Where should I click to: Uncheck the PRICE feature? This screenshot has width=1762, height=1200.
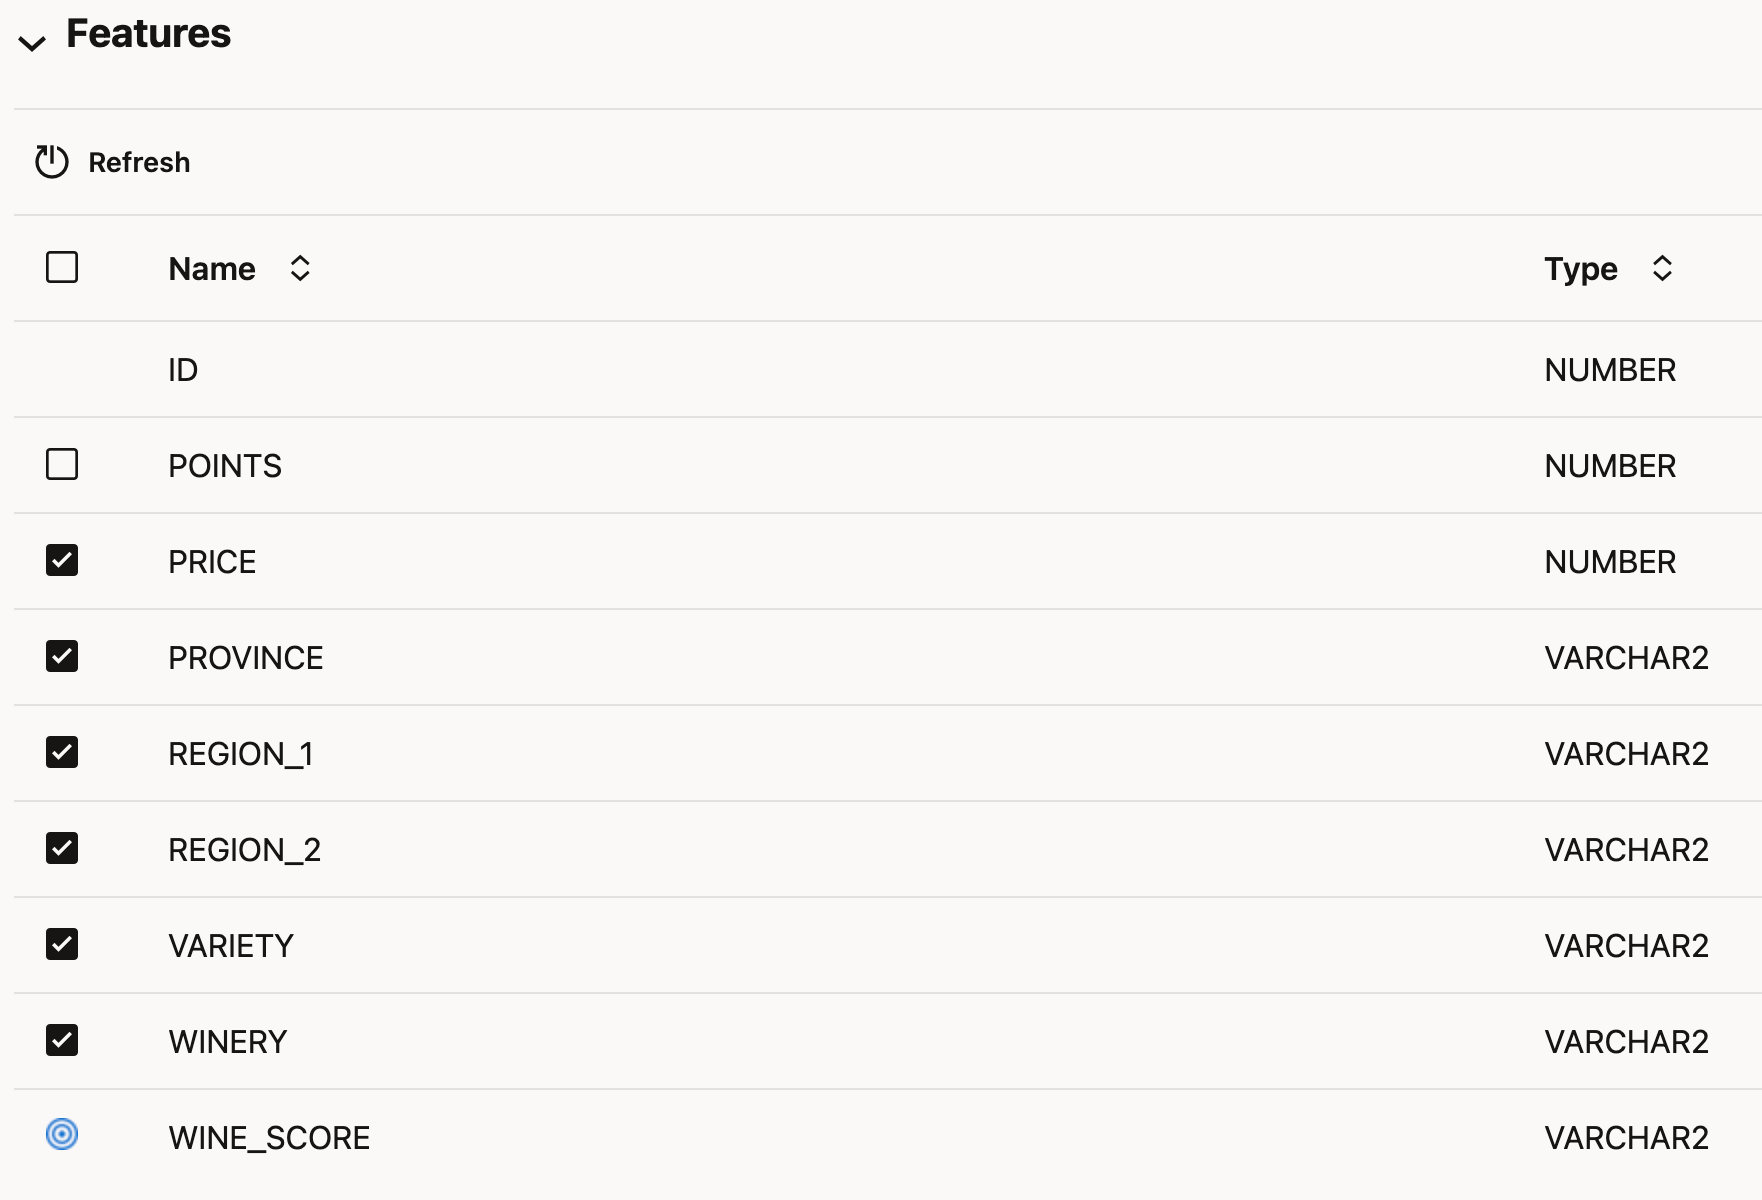(62, 561)
